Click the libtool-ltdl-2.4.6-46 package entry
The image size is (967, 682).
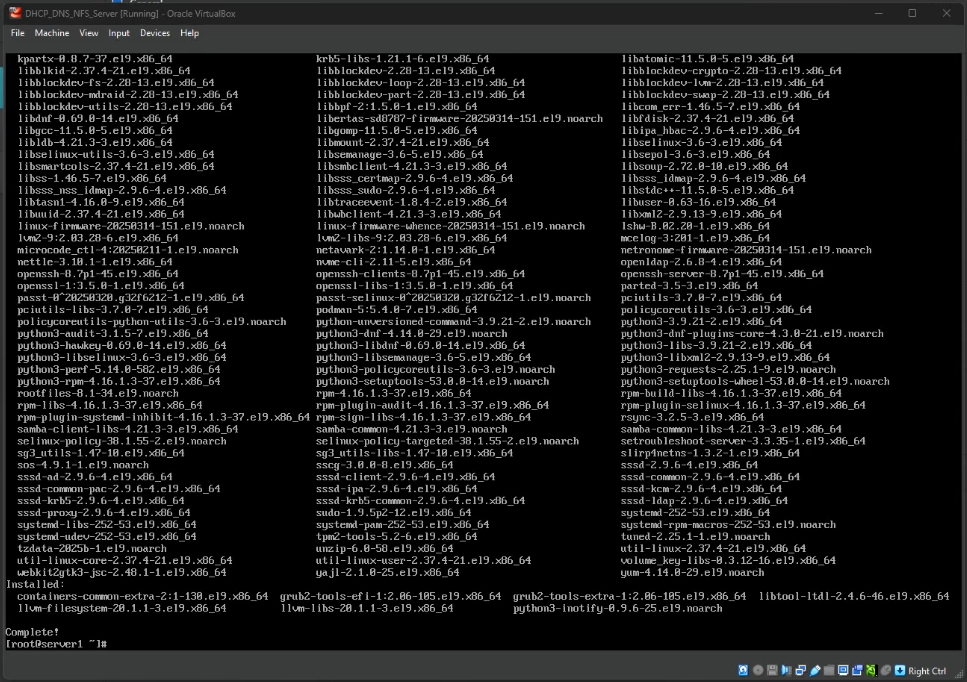854,596
